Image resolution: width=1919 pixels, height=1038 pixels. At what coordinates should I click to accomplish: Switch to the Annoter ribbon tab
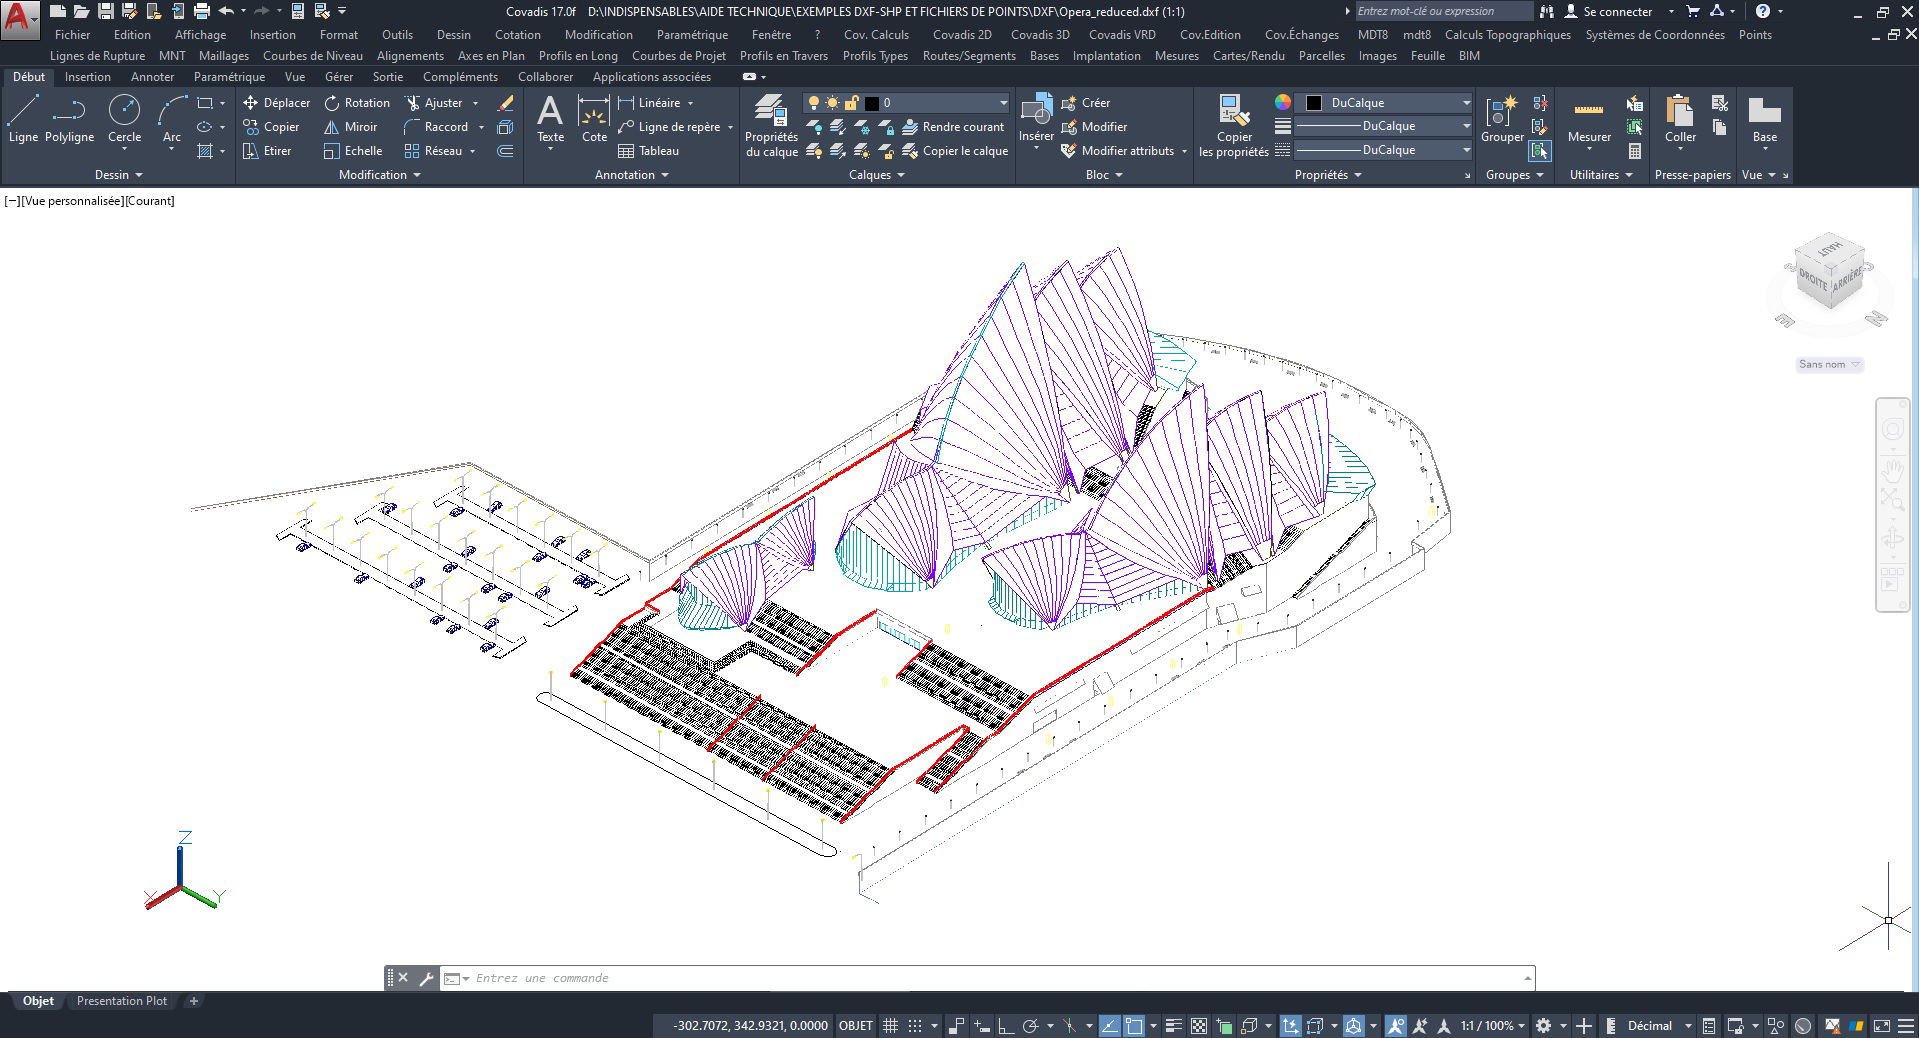tap(152, 77)
